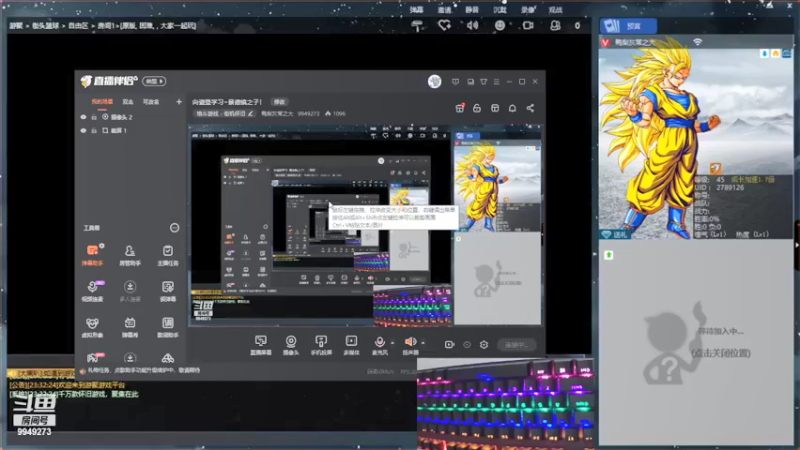Toggle the unlock padlock icon on the toolbar
Image resolution: width=800 pixels, height=450 pixels.
(x=477, y=108)
